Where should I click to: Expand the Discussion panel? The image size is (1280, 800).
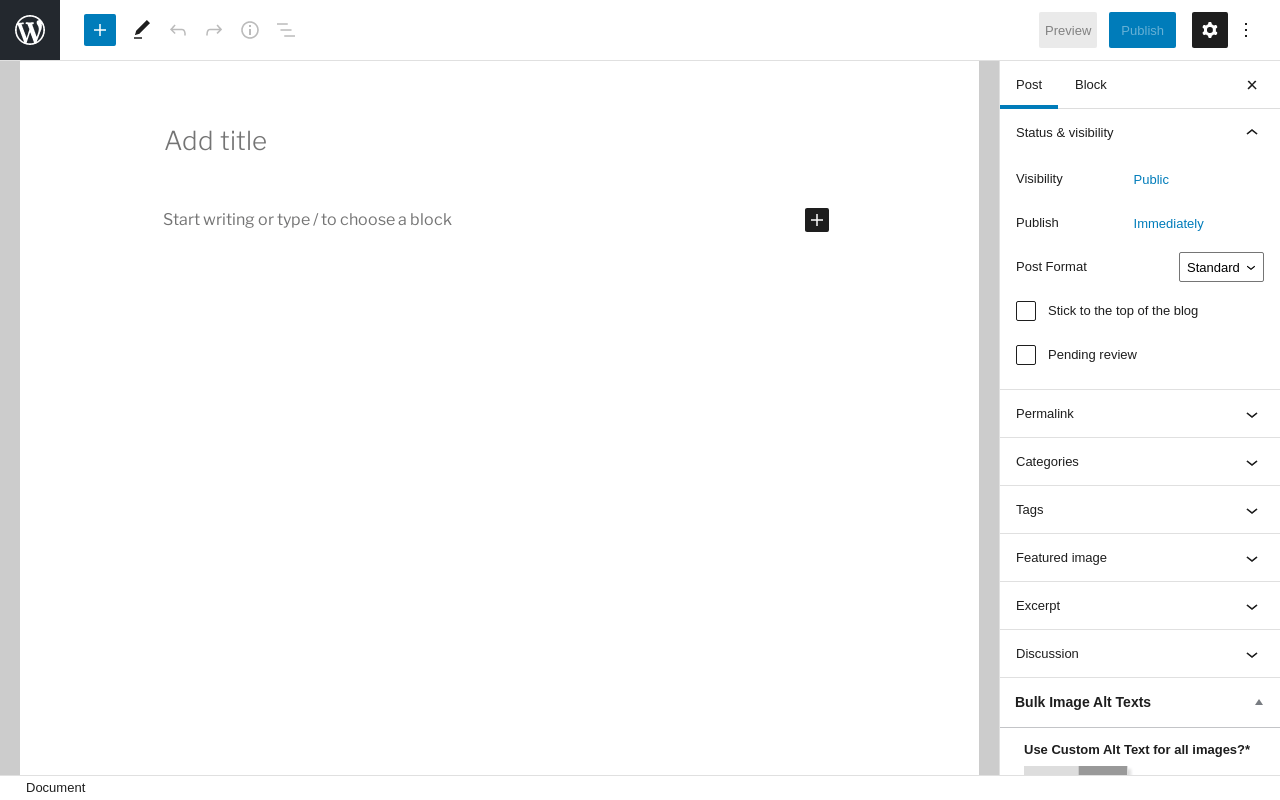pos(1140,654)
